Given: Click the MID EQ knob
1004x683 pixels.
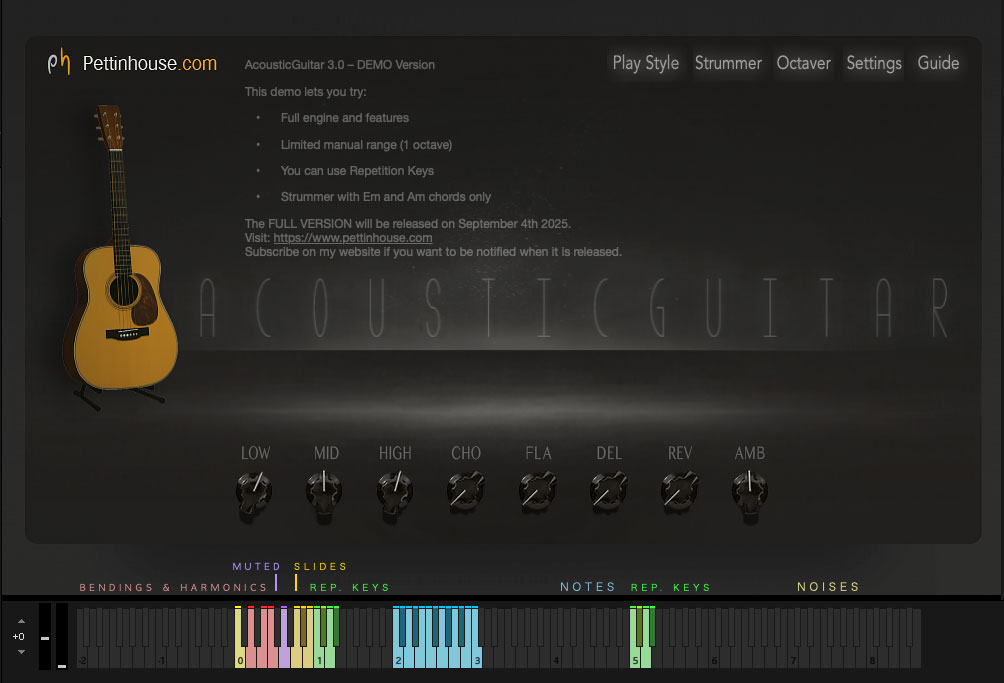Looking at the screenshot, I should pos(324,492).
